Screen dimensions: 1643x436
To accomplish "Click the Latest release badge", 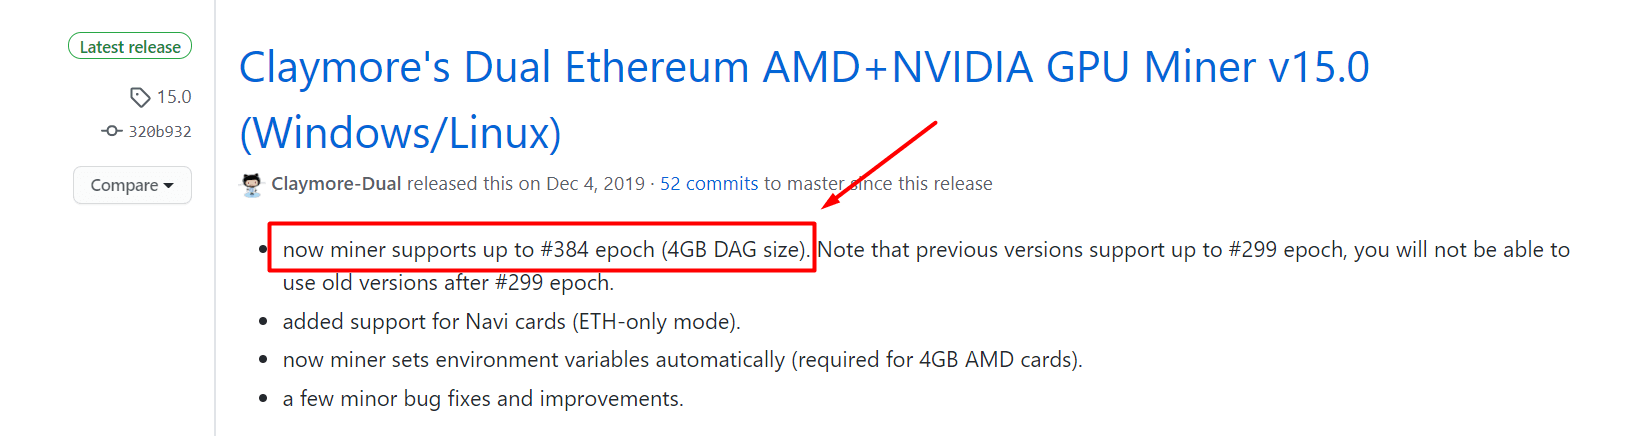I will coord(130,47).
